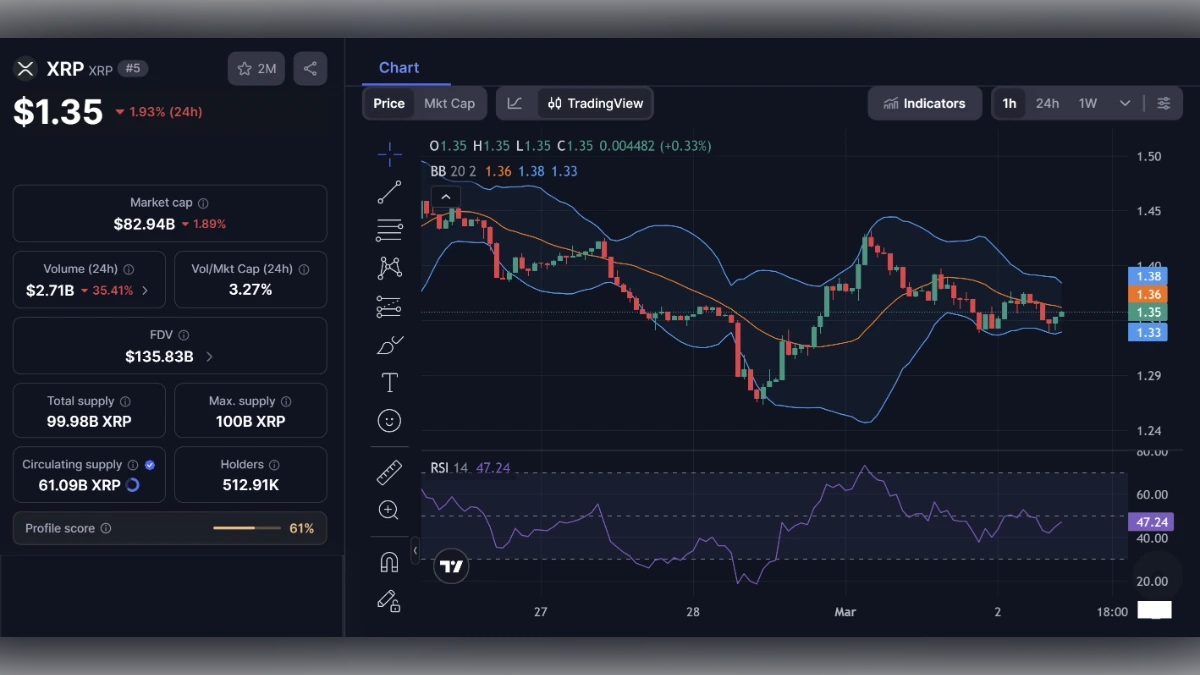Image resolution: width=1200 pixels, height=675 pixels.
Task: Select the 24h timeframe tab
Action: pos(1047,103)
